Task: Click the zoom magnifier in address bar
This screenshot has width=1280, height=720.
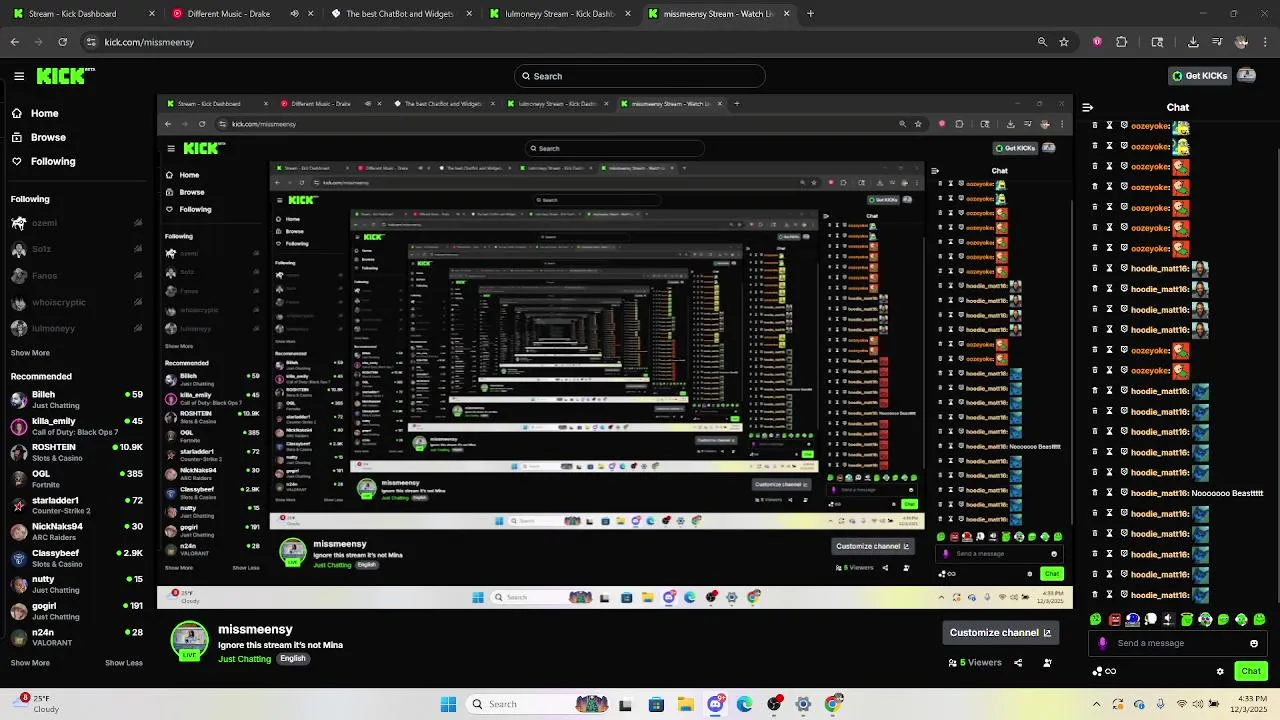Action: [1042, 42]
